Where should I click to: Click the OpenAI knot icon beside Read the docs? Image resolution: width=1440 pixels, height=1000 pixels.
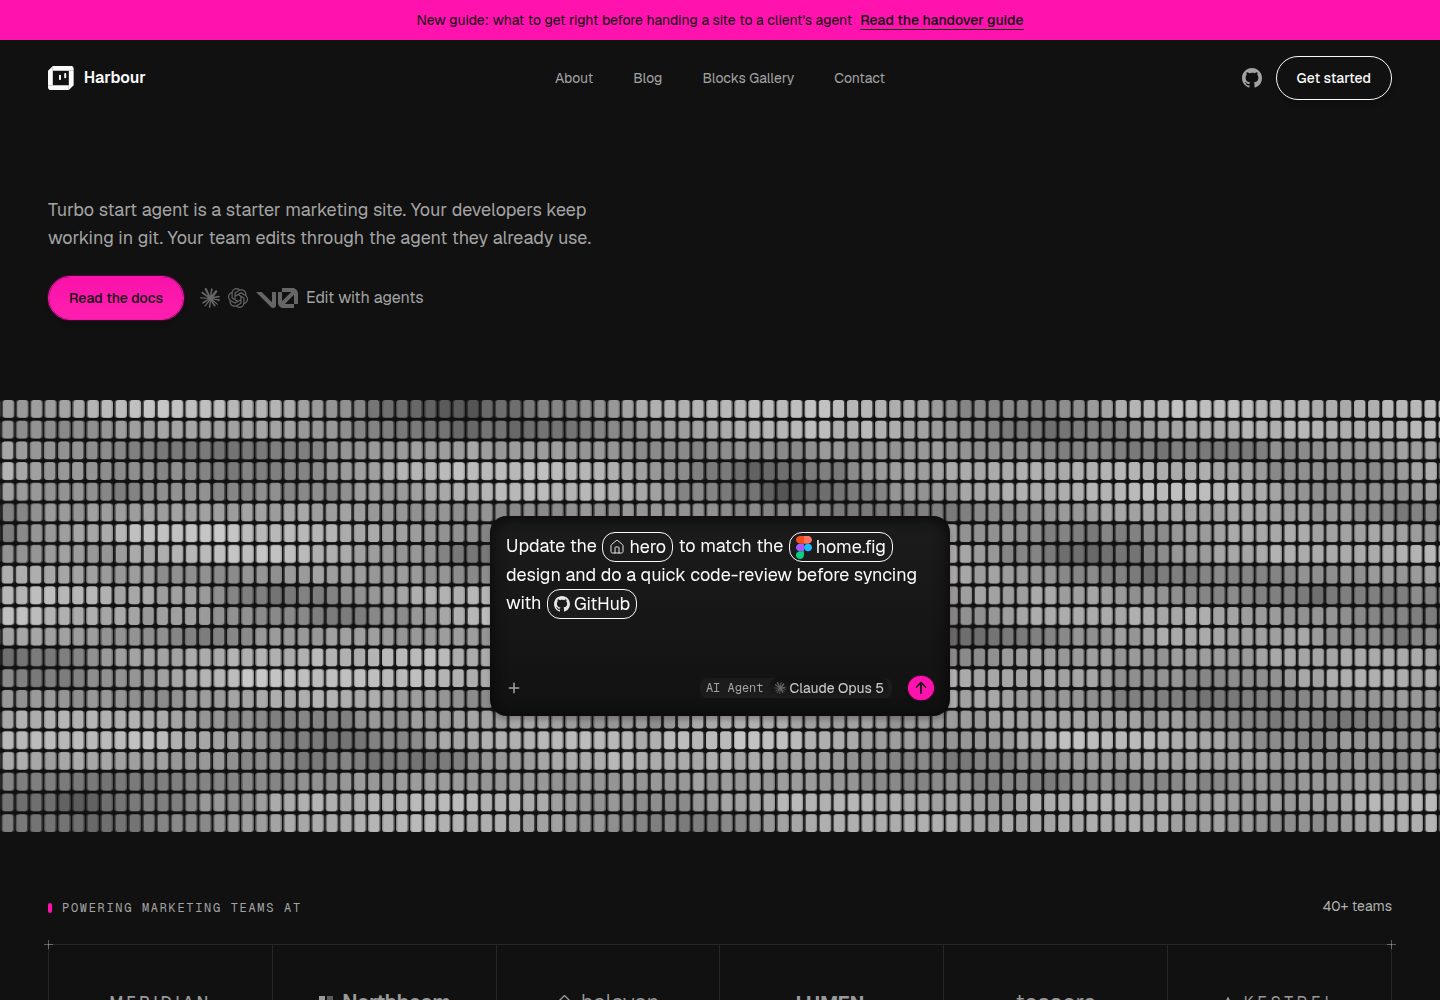(238, 298)
